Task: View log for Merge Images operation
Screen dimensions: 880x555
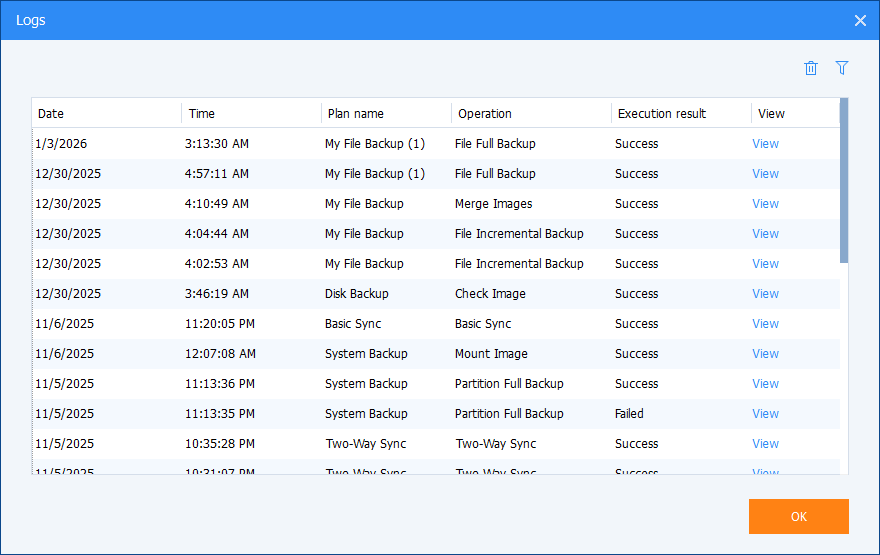Action: tap(765, 204)
